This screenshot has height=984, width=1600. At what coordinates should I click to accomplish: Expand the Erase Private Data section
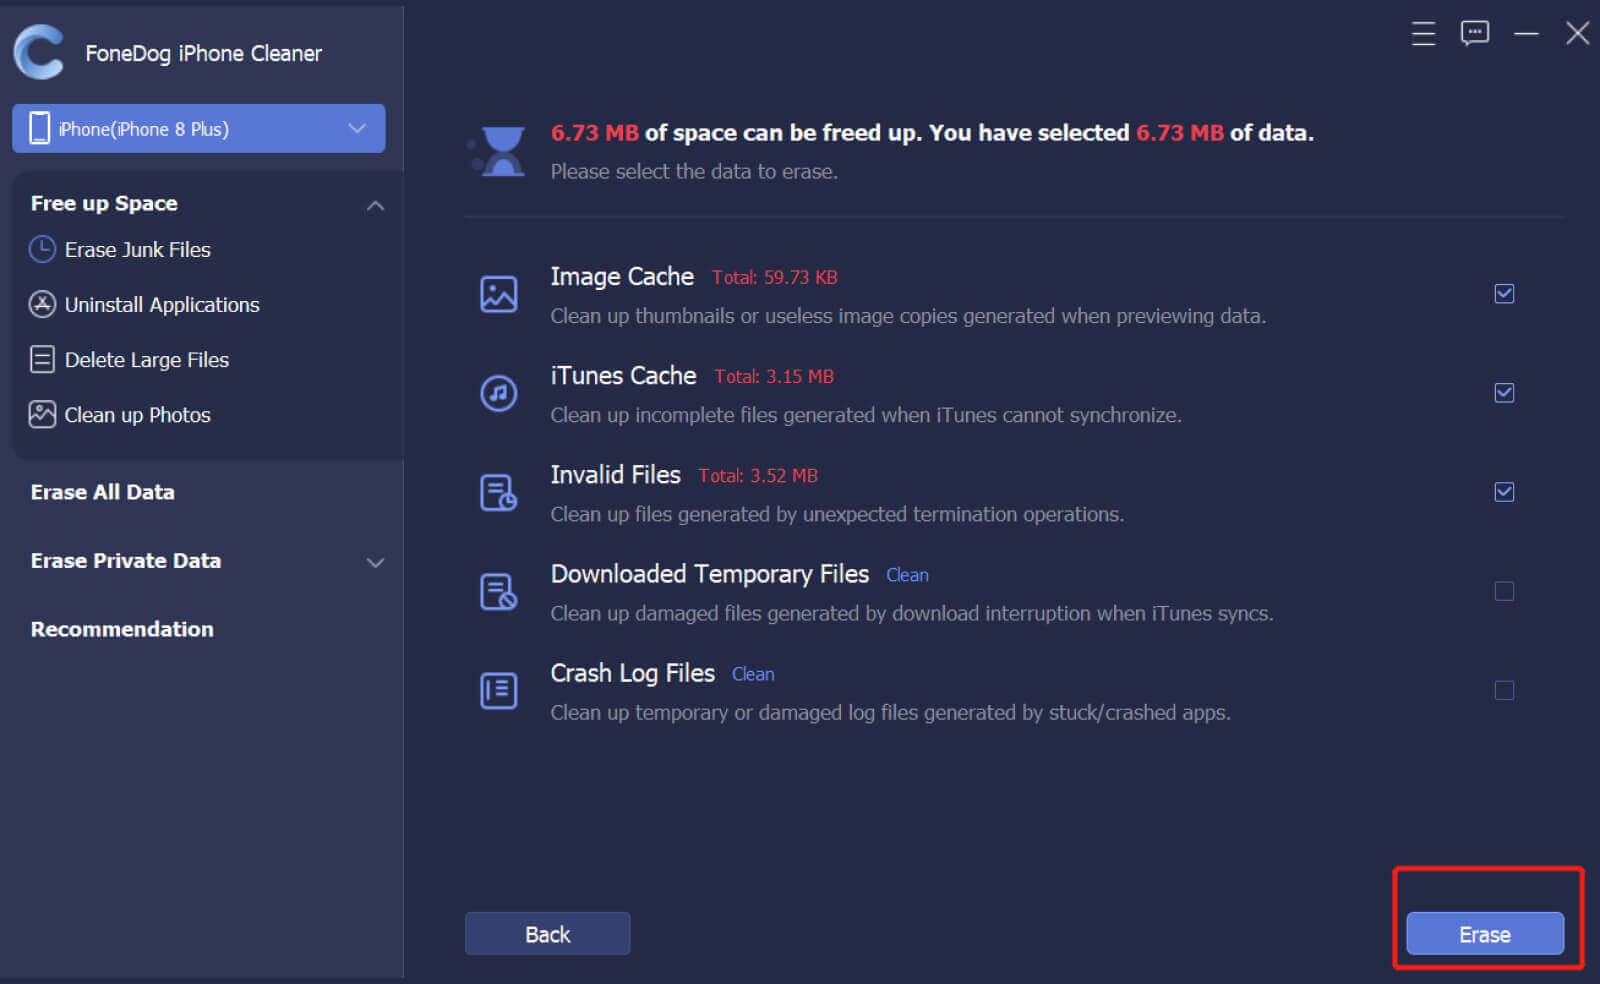(375, 562)
